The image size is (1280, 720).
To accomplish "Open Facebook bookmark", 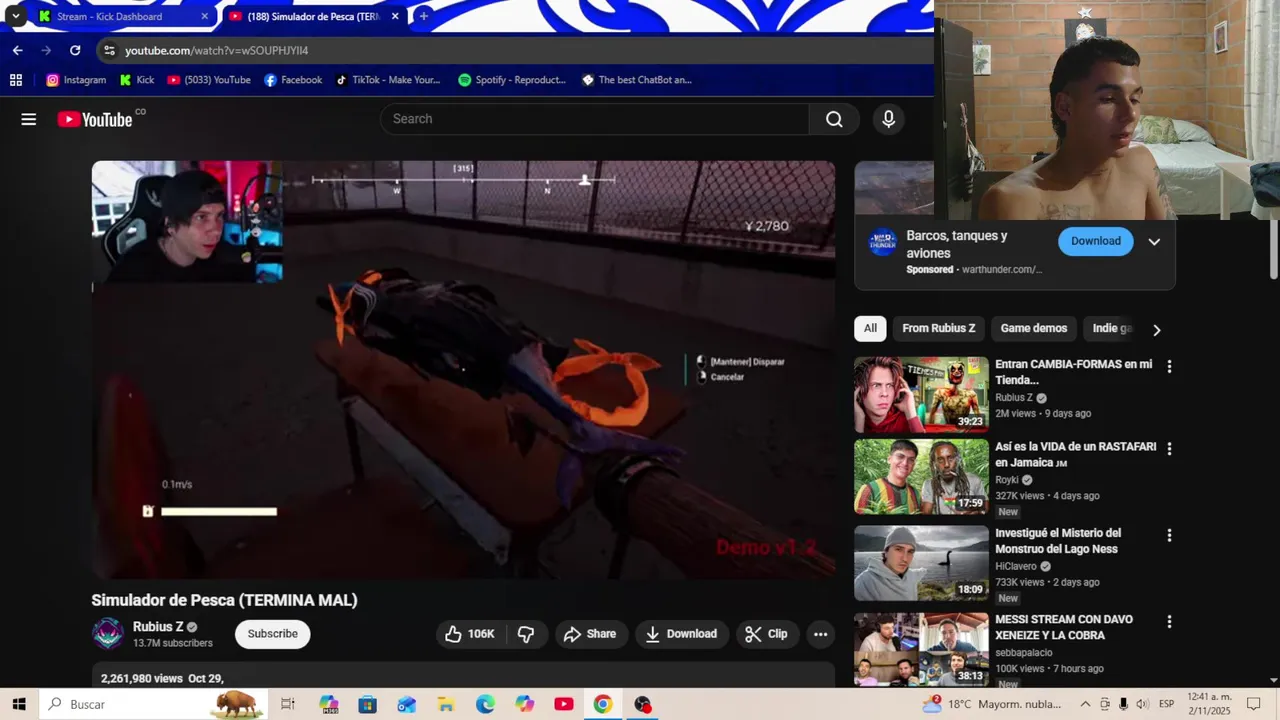I will (293, 80).
